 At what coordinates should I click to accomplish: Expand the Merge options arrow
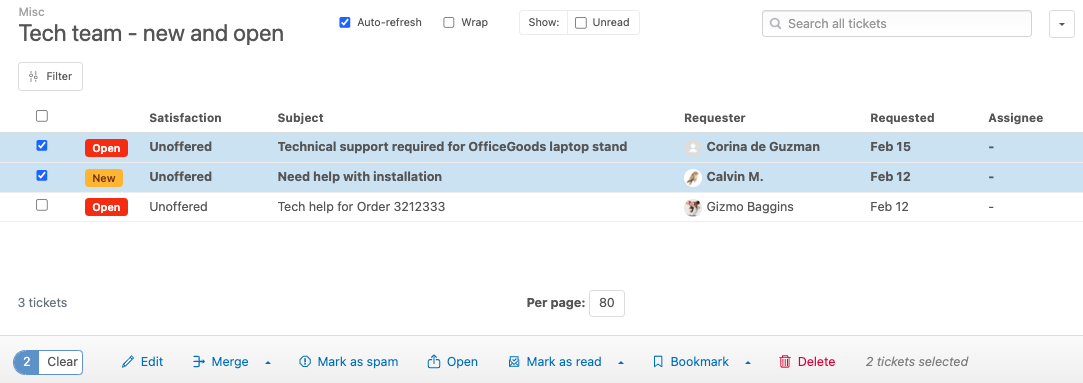pyautogui.click(x=268, y=362)
